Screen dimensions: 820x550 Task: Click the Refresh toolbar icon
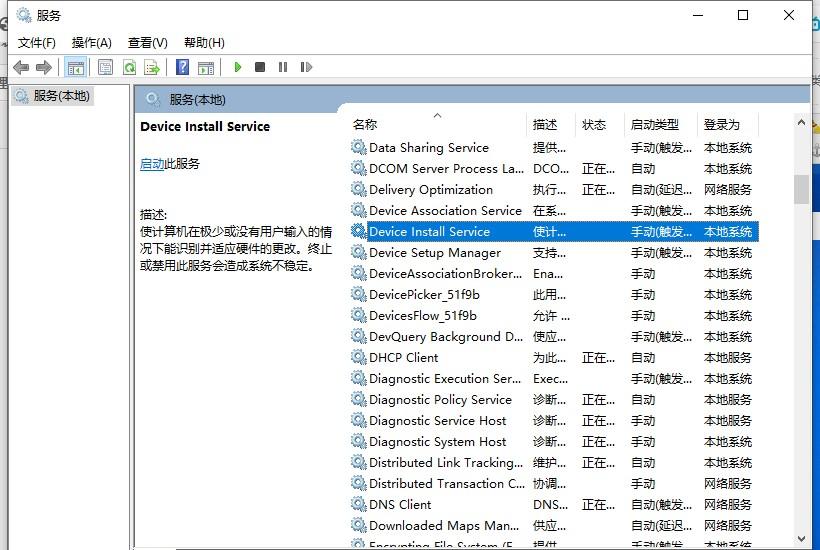pyautogui.click(x=129, y=67)
